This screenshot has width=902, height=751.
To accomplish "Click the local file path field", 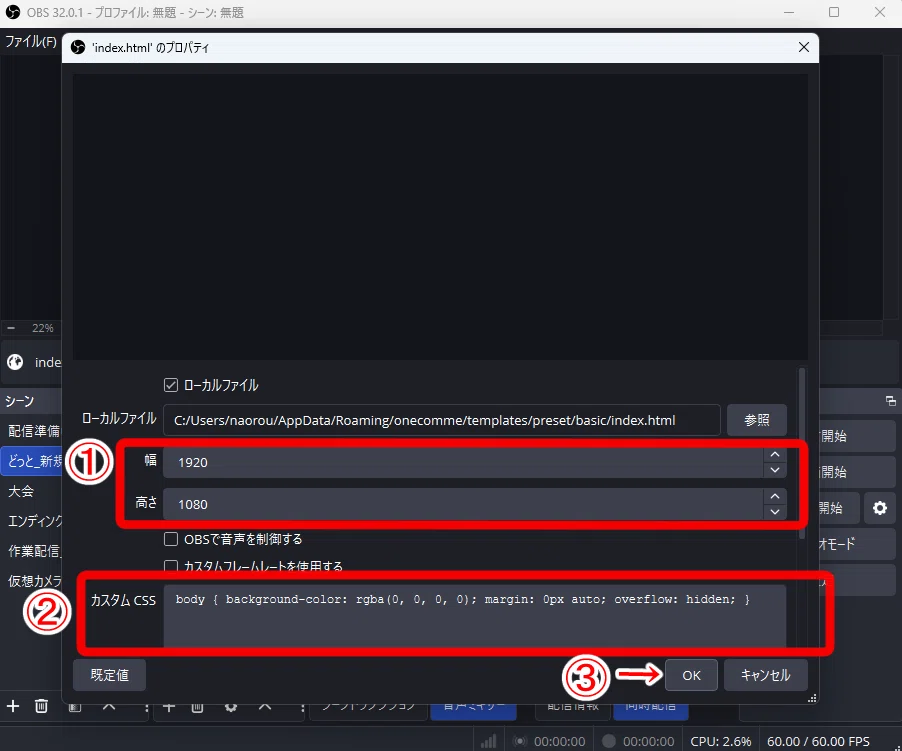I will (441, 420).
